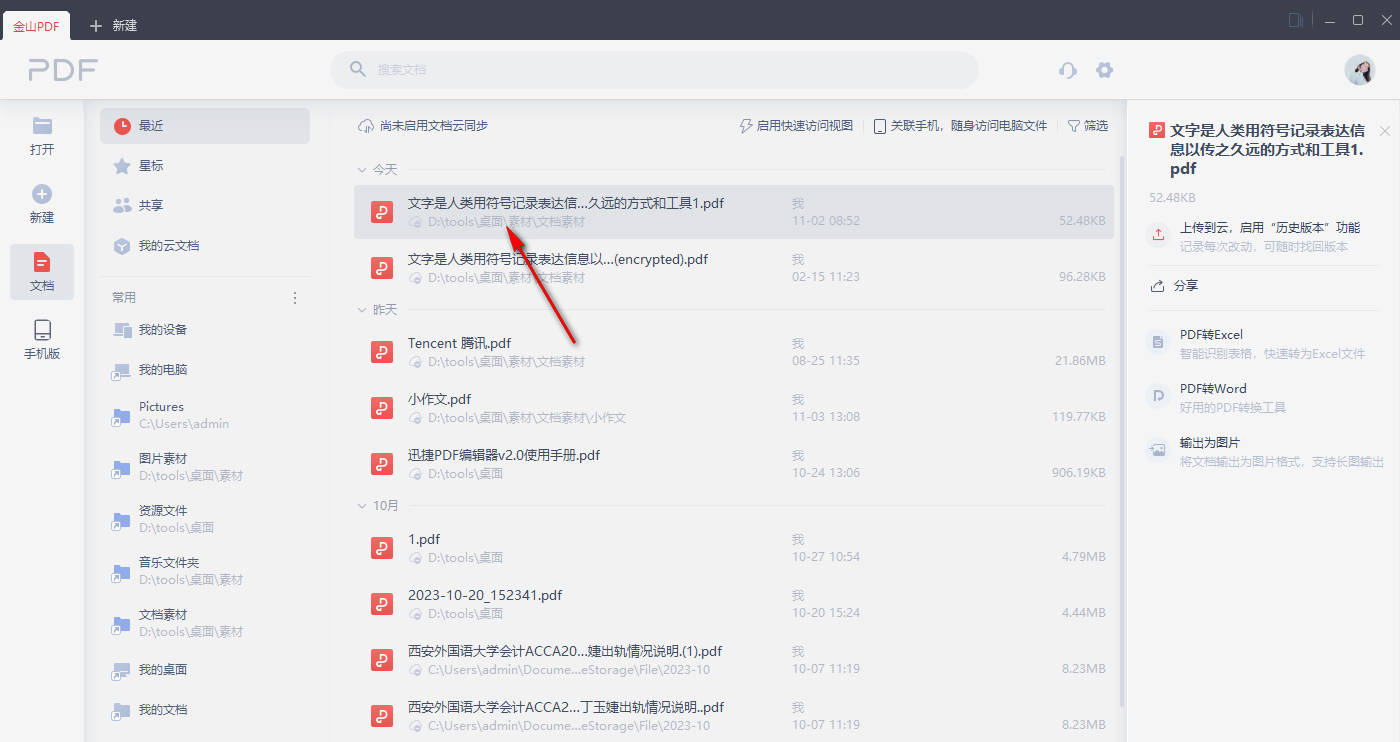Click the PDF icon of 迅捷PDF编辑器v2.0使用手册.pdf
The width and height of the screenshot is (1400, 742).
click(381, 464)
